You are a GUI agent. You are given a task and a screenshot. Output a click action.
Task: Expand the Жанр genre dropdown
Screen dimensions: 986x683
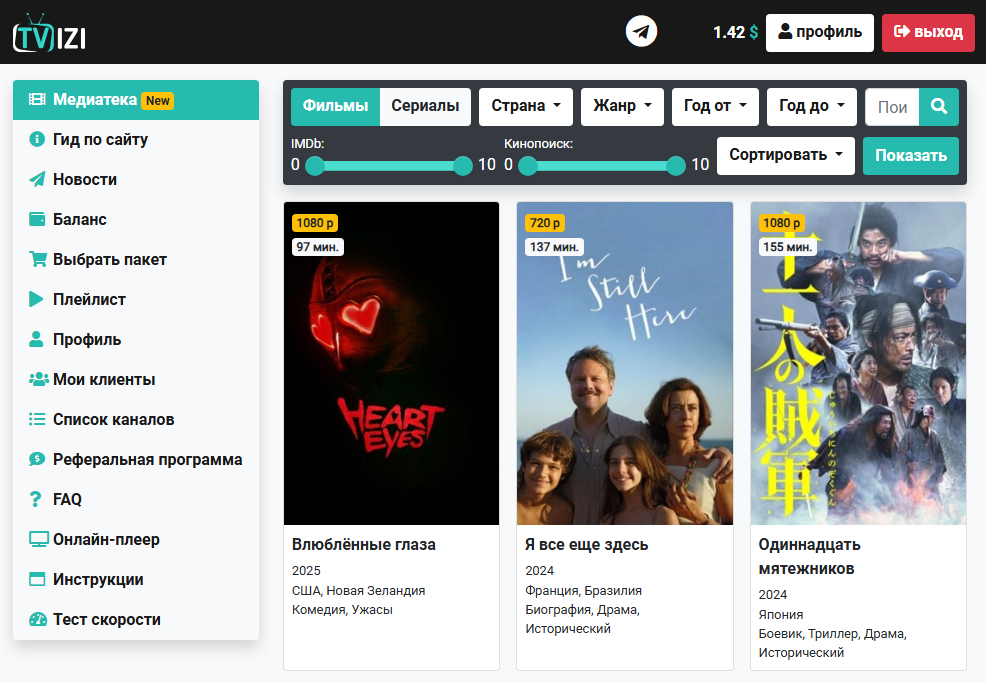tap(623, 106)
